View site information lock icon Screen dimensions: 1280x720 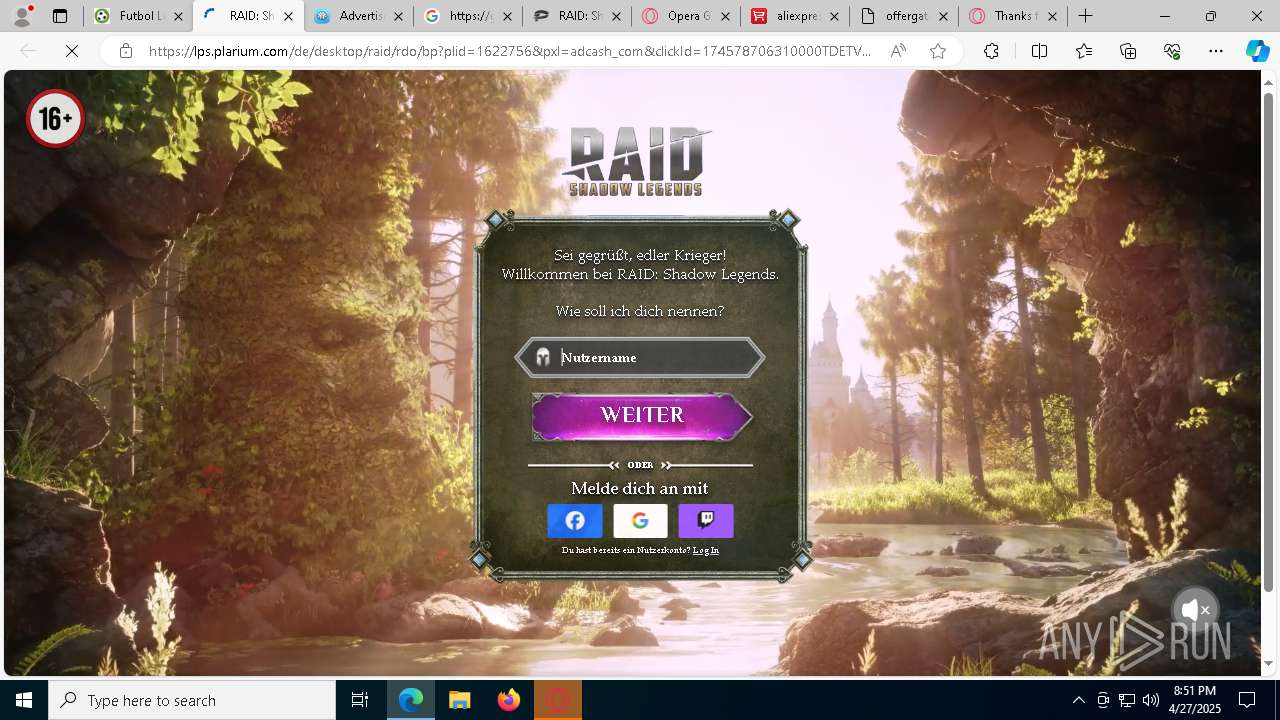125,51
